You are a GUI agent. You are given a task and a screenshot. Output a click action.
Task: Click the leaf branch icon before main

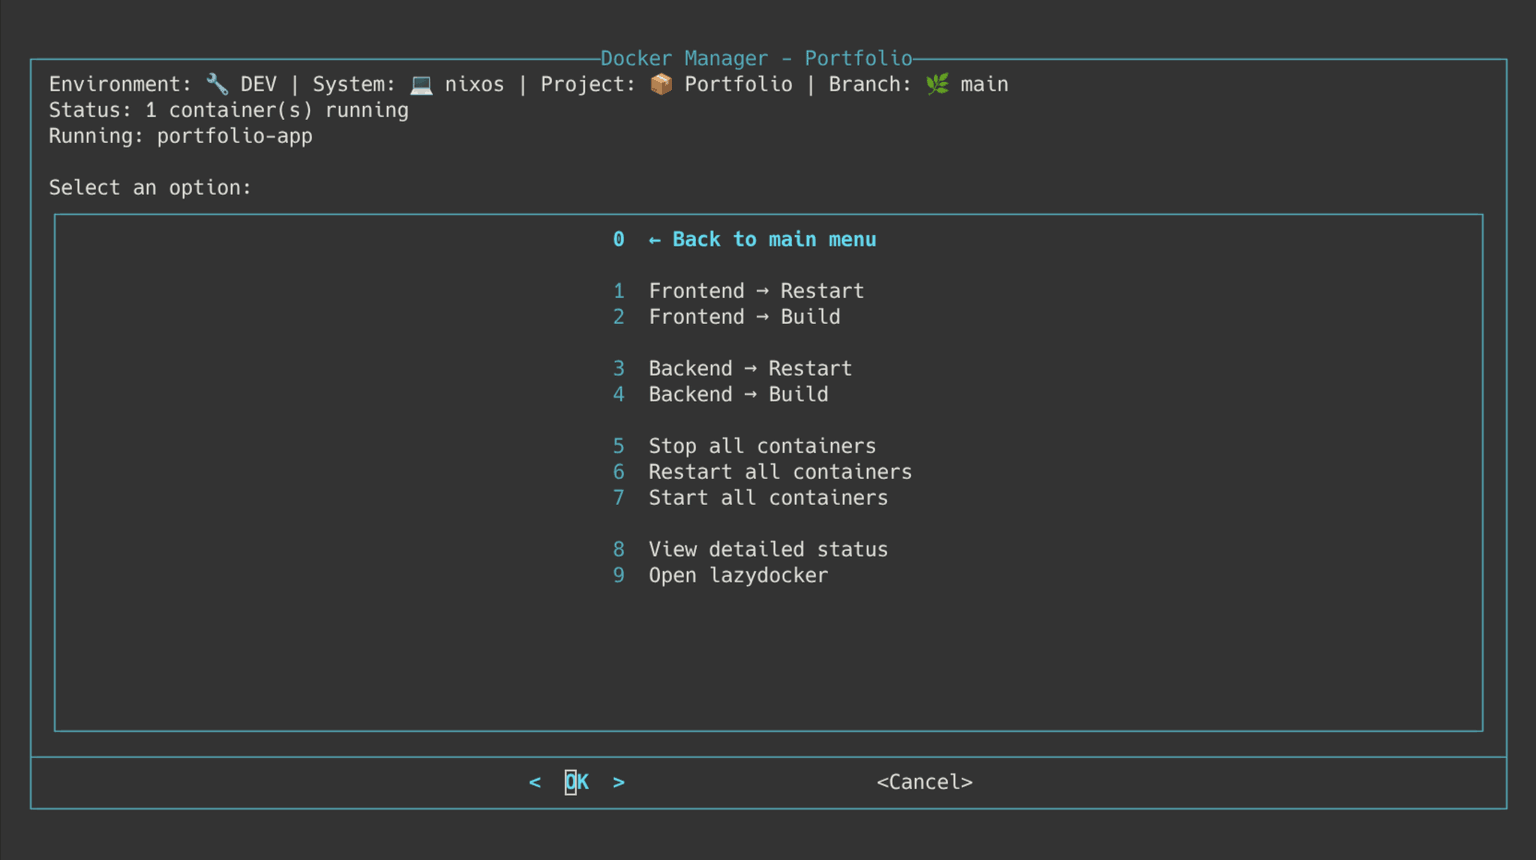[937, 84]
